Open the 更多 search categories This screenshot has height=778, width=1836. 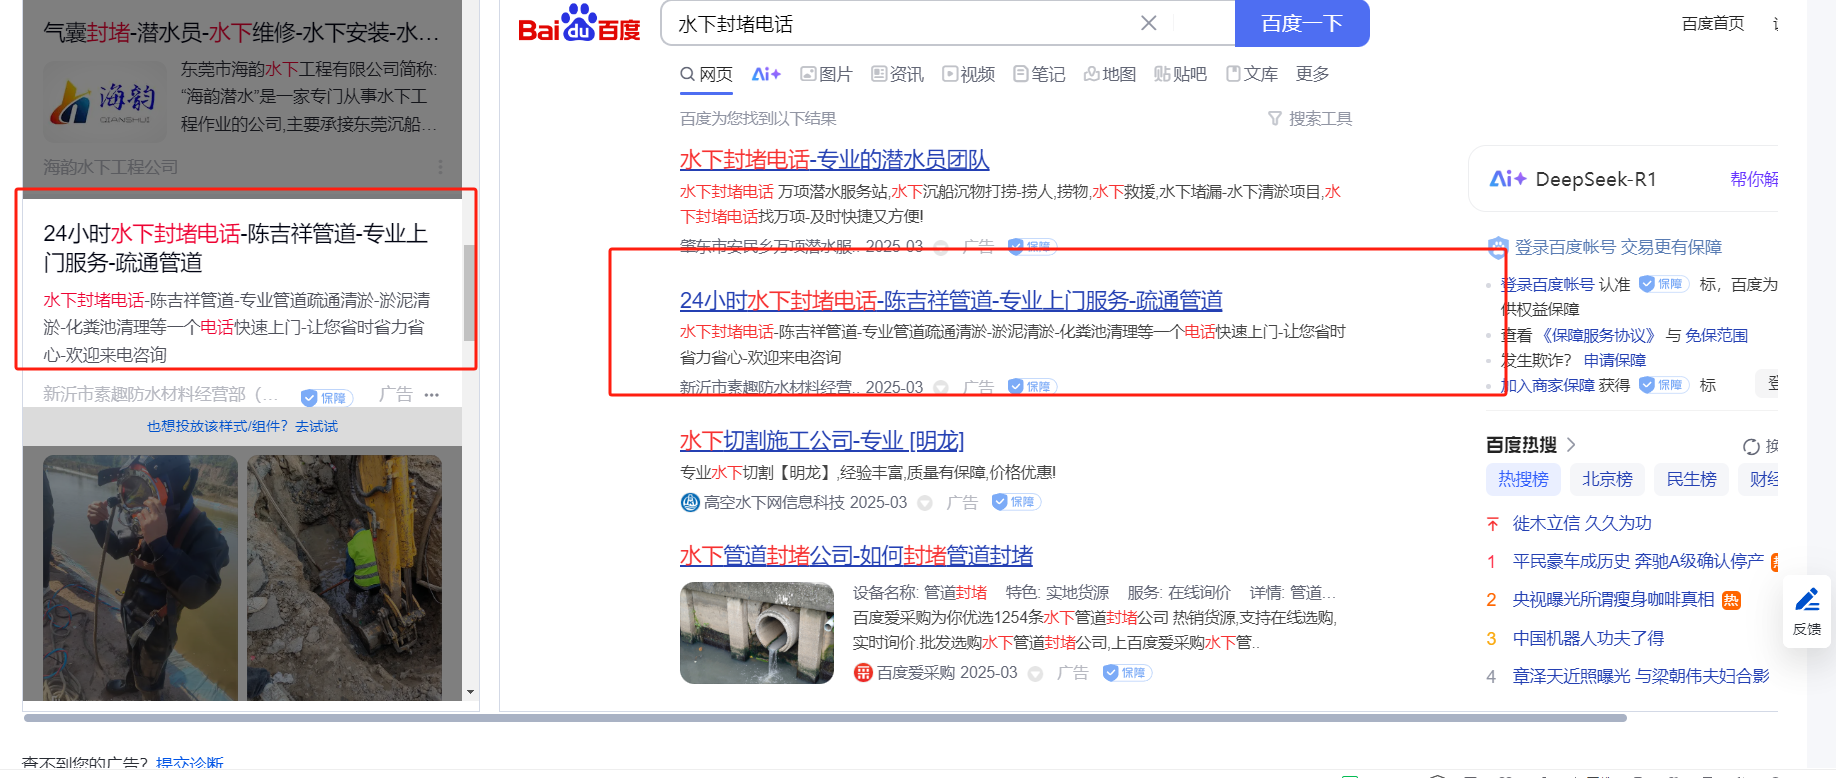tap(1312, 74)
